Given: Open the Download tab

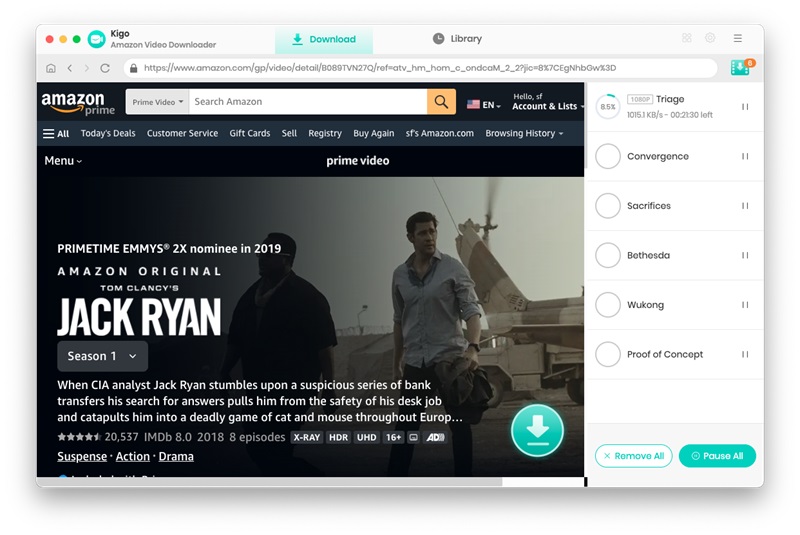Looking at the screenshot, I should tap(323, 39).
